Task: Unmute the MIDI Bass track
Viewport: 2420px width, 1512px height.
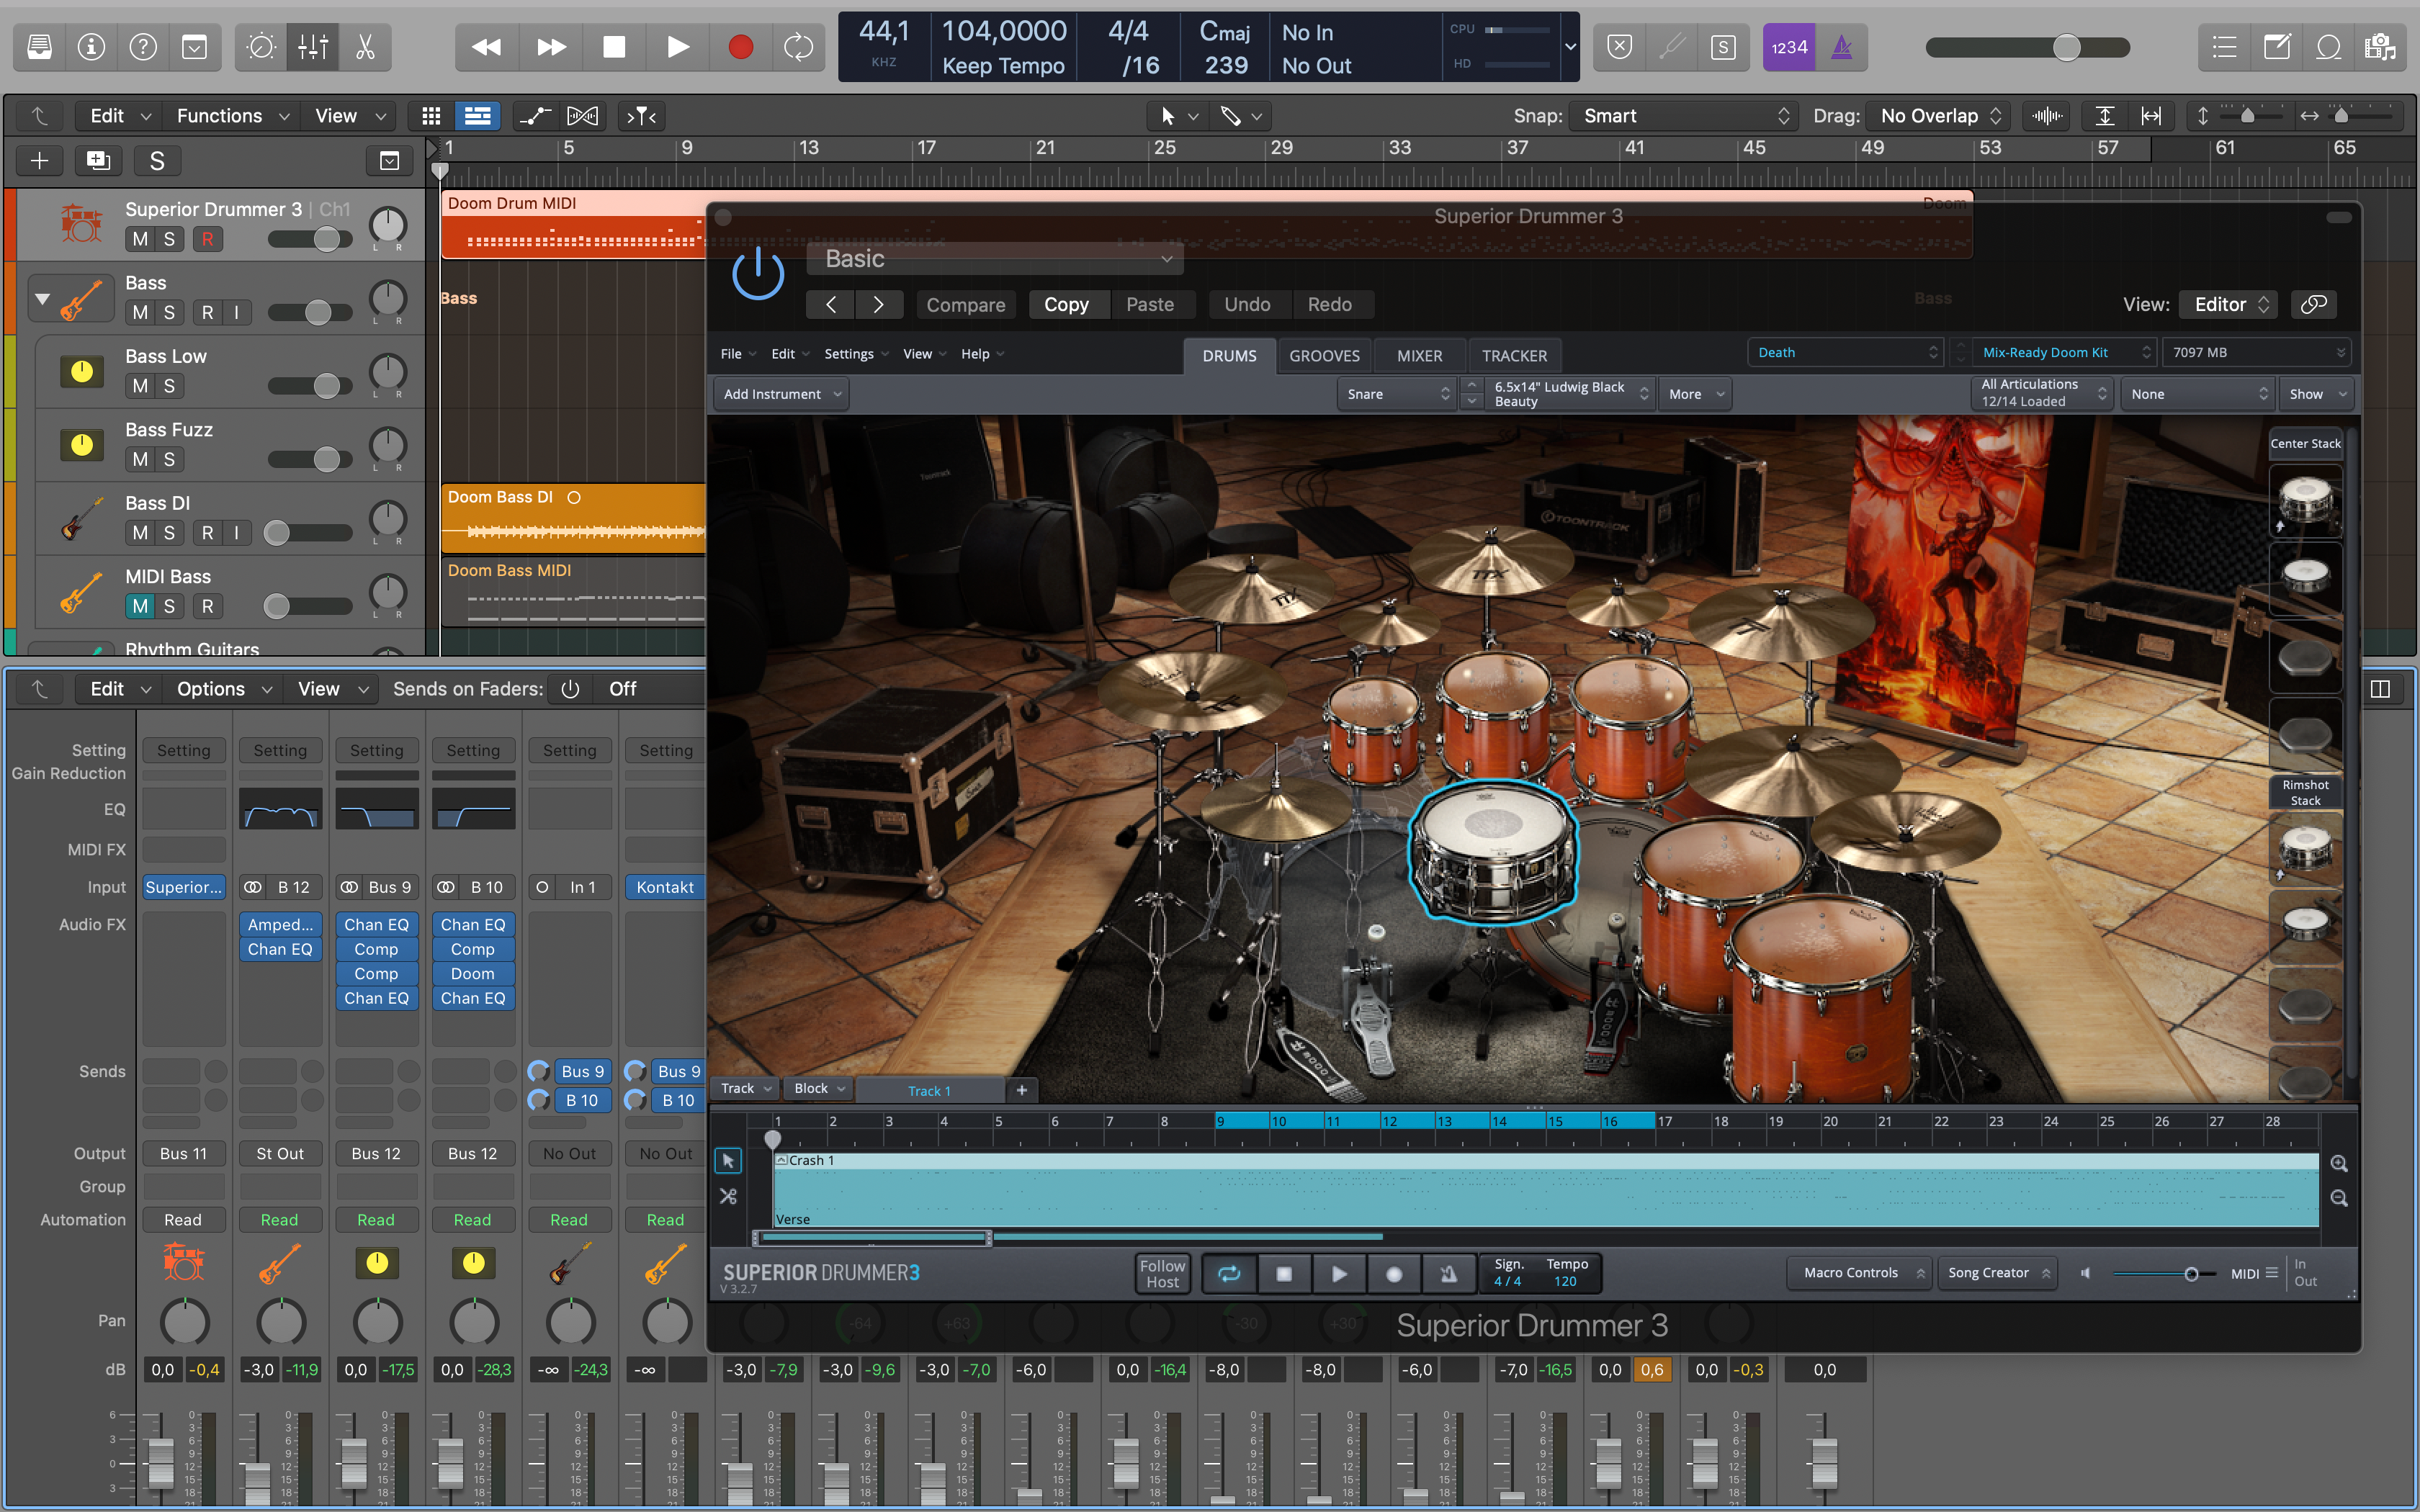Action: pyautogui.click(x=140, y=606)
